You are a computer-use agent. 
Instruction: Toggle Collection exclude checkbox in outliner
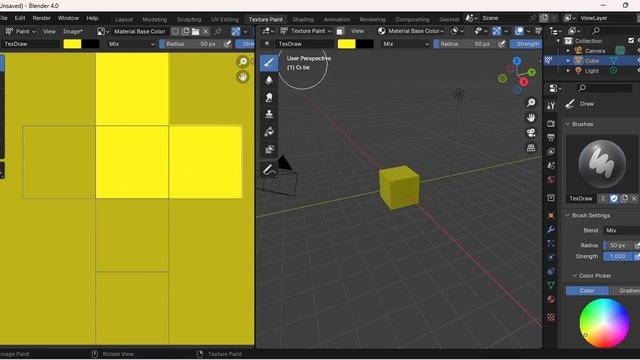(x=631, y=40)
